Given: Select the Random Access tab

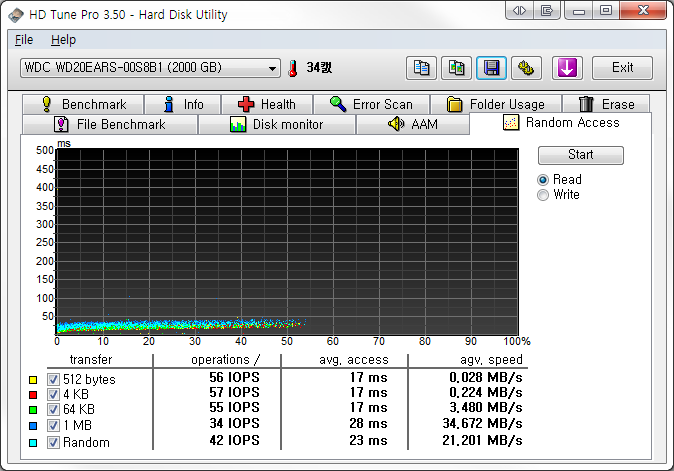Looking at the screenshot, I should pos(561,123).
